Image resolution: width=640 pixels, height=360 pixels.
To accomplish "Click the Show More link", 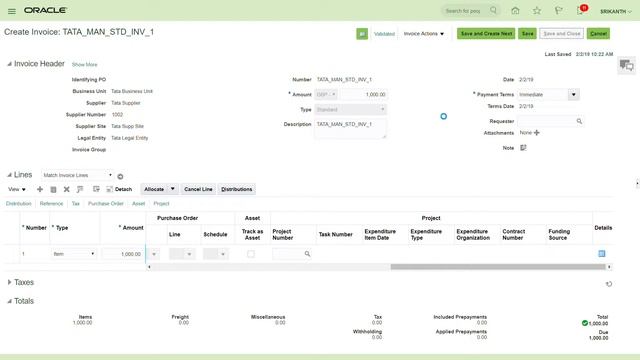I will (84, 64).
